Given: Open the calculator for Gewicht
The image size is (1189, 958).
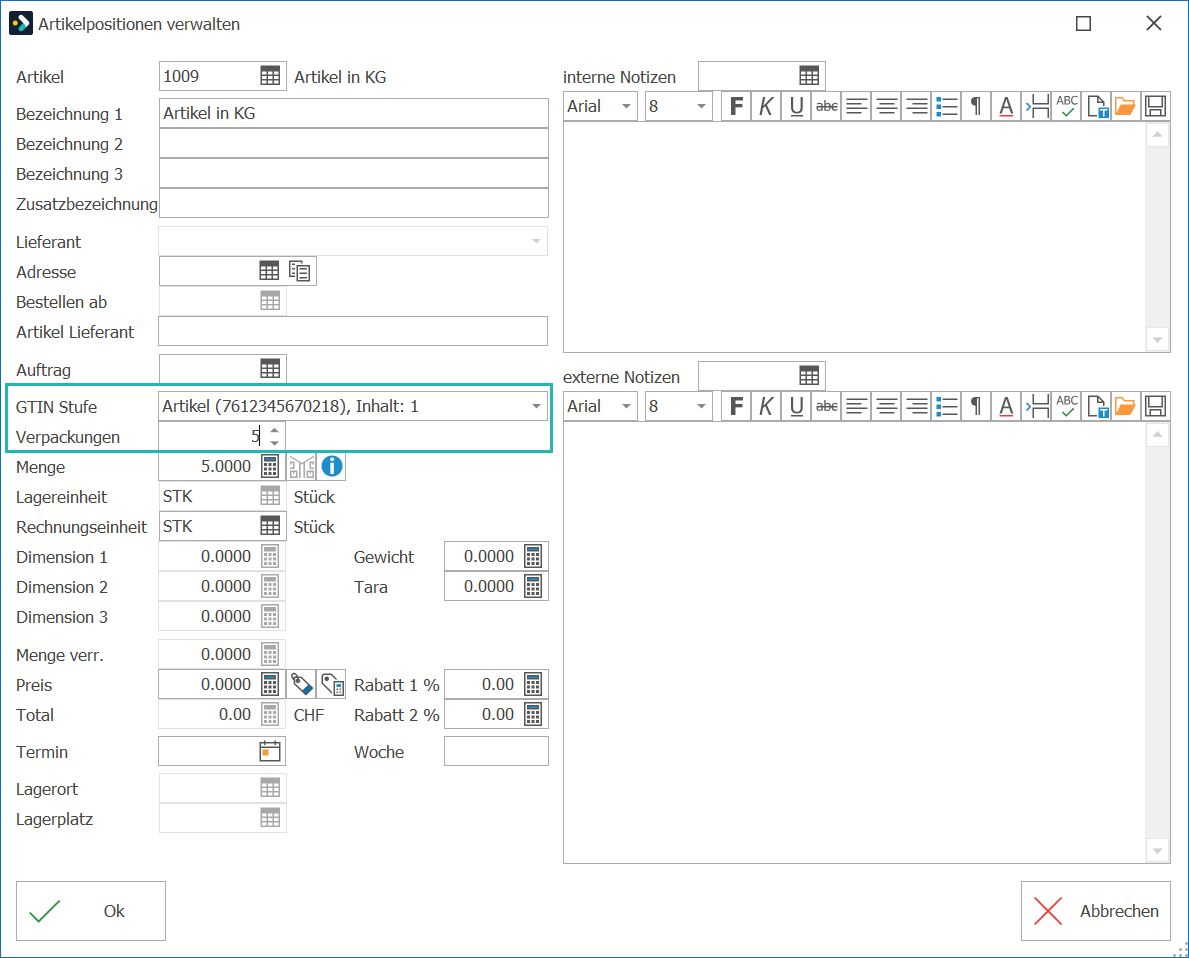Looking at the screenshot, I should 533,556.
